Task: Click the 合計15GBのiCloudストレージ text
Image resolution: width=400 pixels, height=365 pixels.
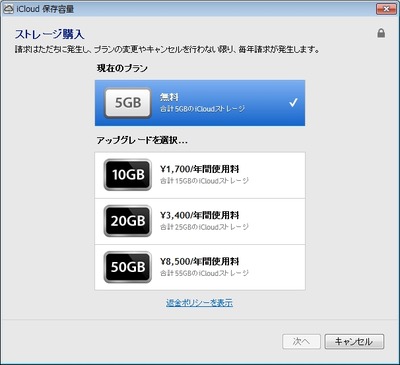Action: (x=204, y=181)
